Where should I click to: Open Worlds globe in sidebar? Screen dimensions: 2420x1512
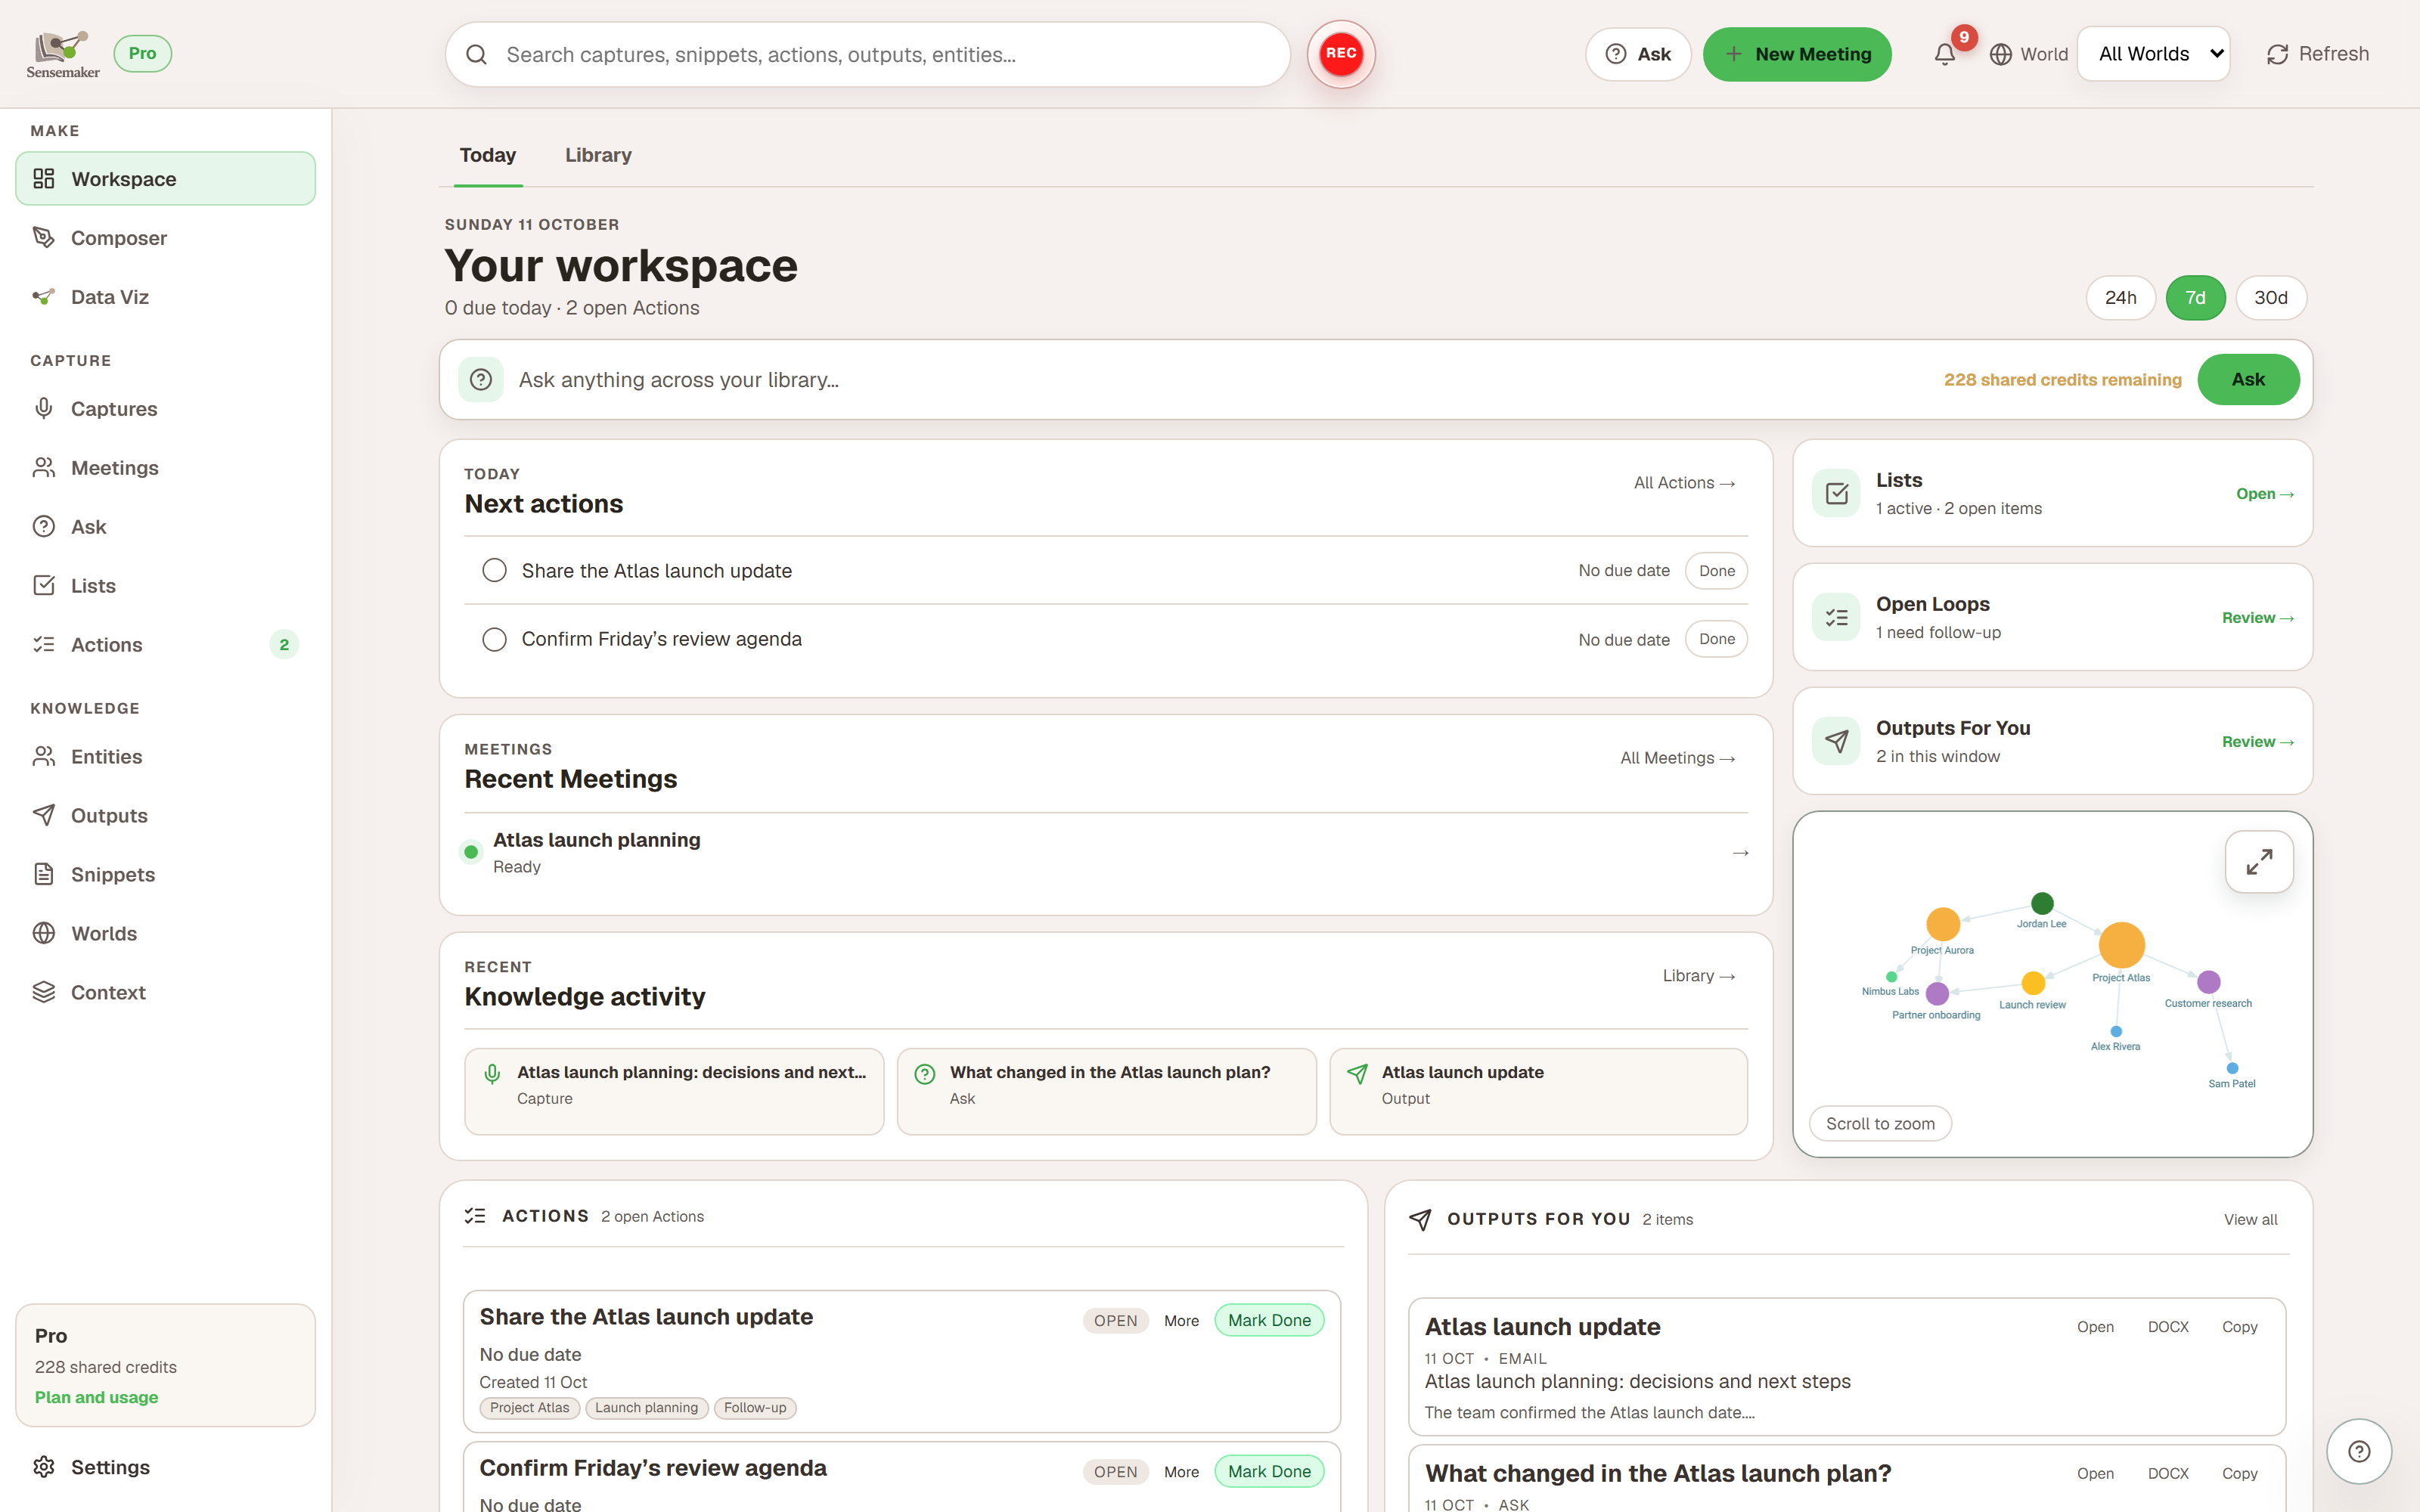(x=165, y=933)
